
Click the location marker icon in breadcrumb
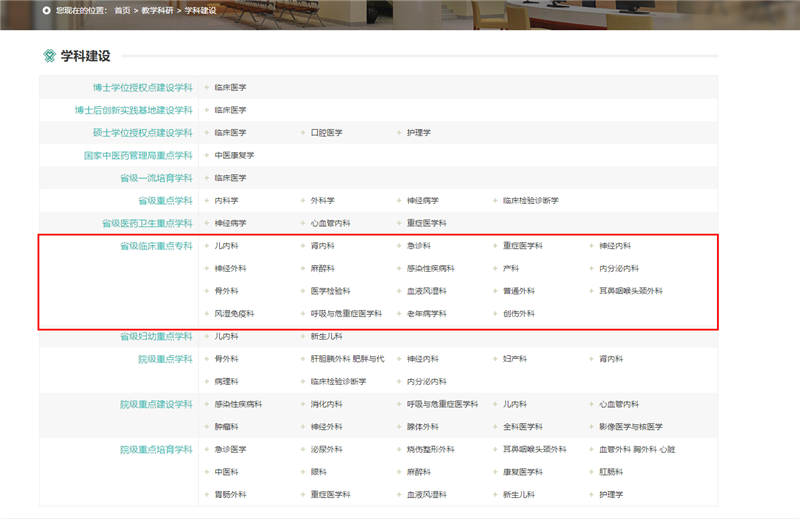(x=46, y=10)
